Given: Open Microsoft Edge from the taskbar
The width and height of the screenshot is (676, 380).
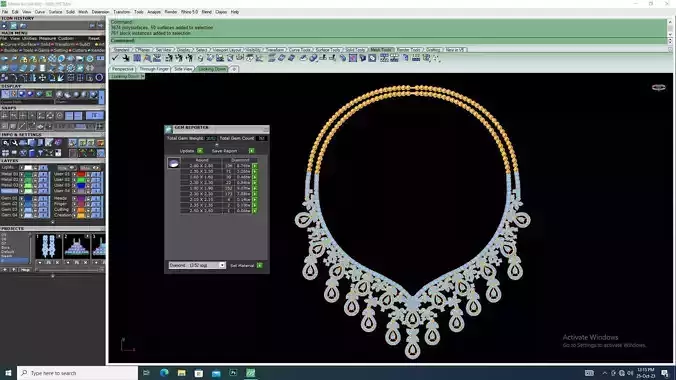Looking at the screenshot, I should coord(164,373).
